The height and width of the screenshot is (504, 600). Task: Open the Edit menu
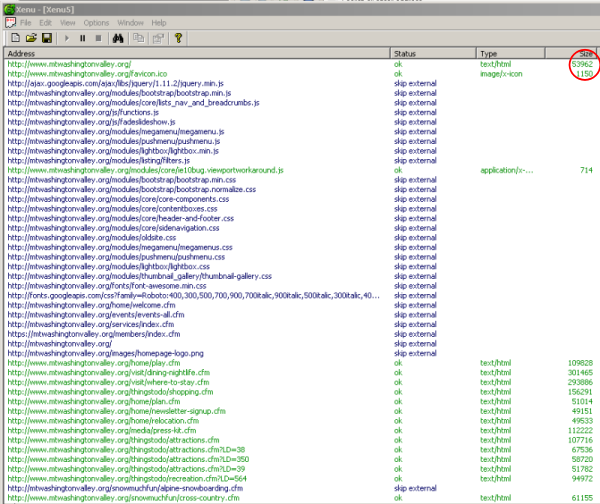coord(46,23)
